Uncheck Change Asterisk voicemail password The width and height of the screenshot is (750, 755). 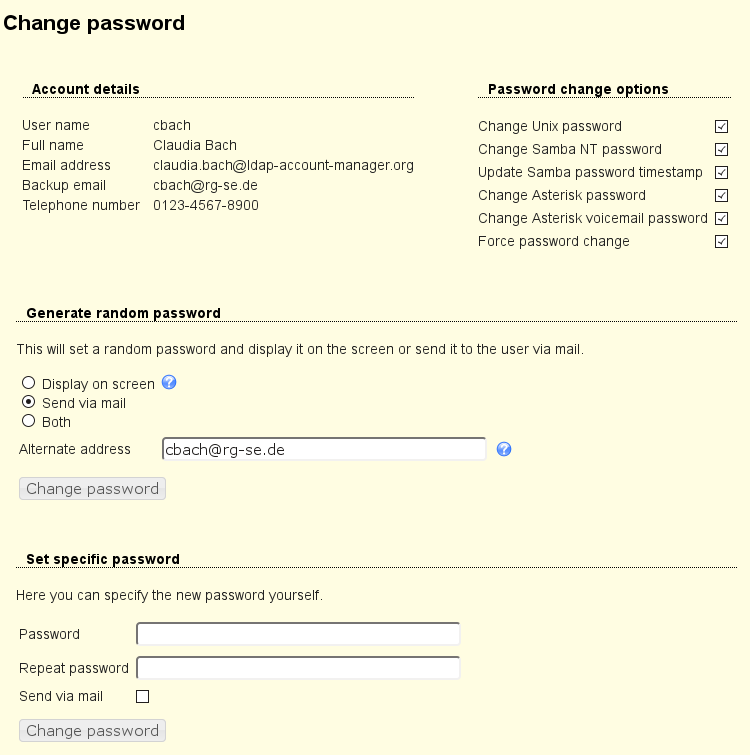pos(721,218)
